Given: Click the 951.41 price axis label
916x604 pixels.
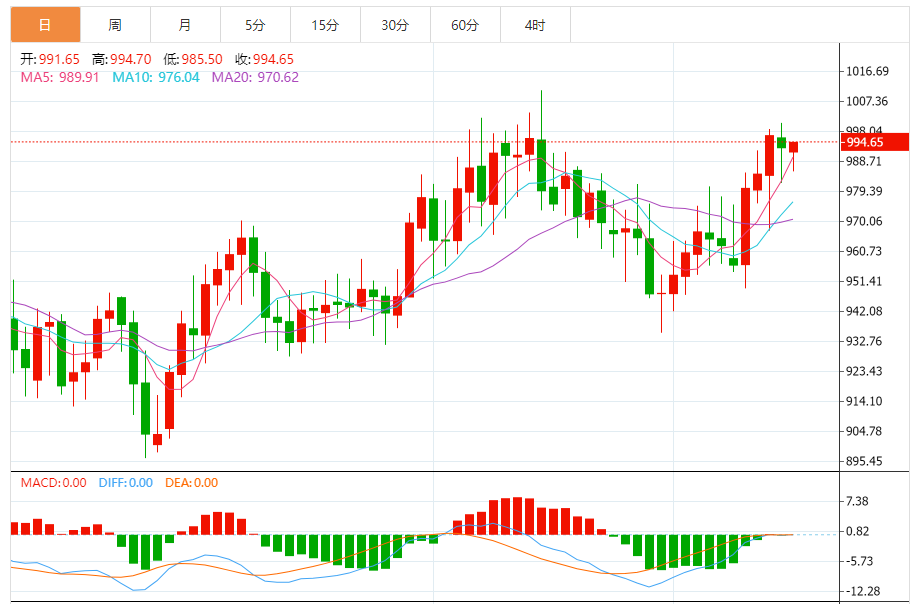Looking at the screenshot, I should (x=864, y=281).
